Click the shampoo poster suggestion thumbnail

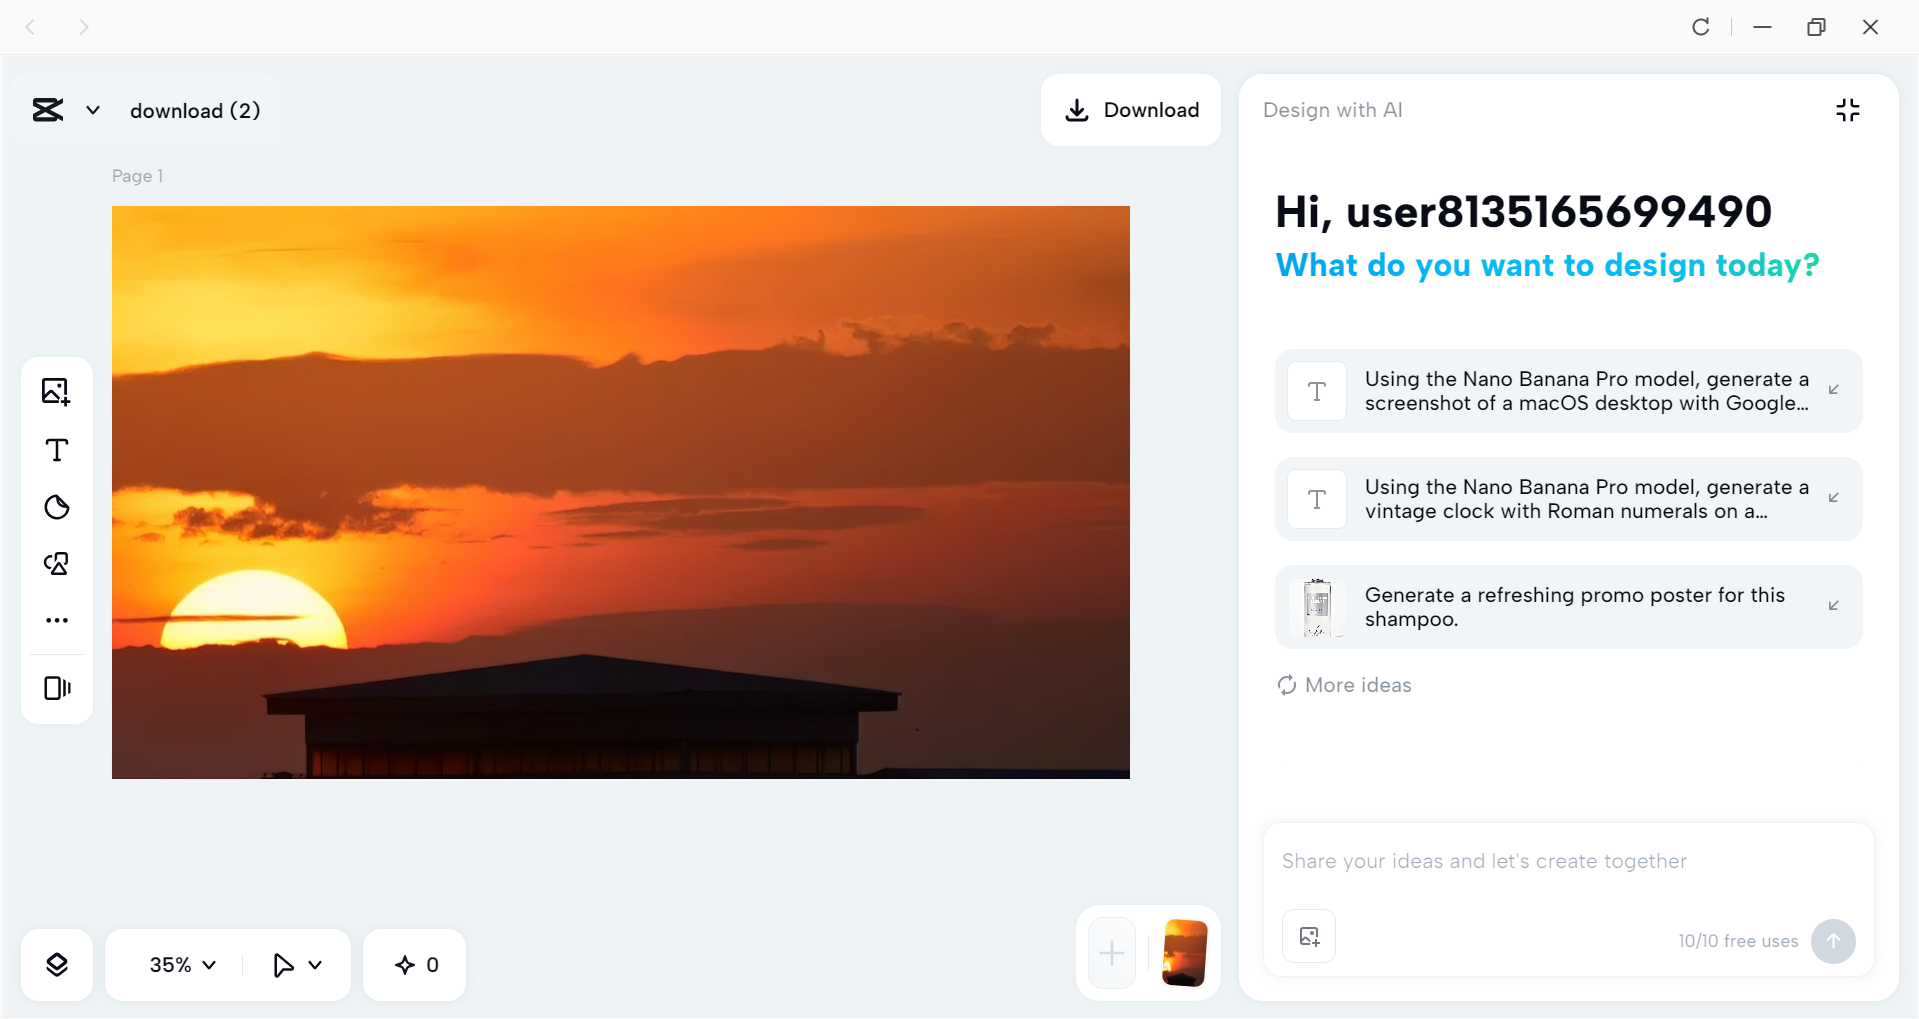click(x=1316, y=606)
